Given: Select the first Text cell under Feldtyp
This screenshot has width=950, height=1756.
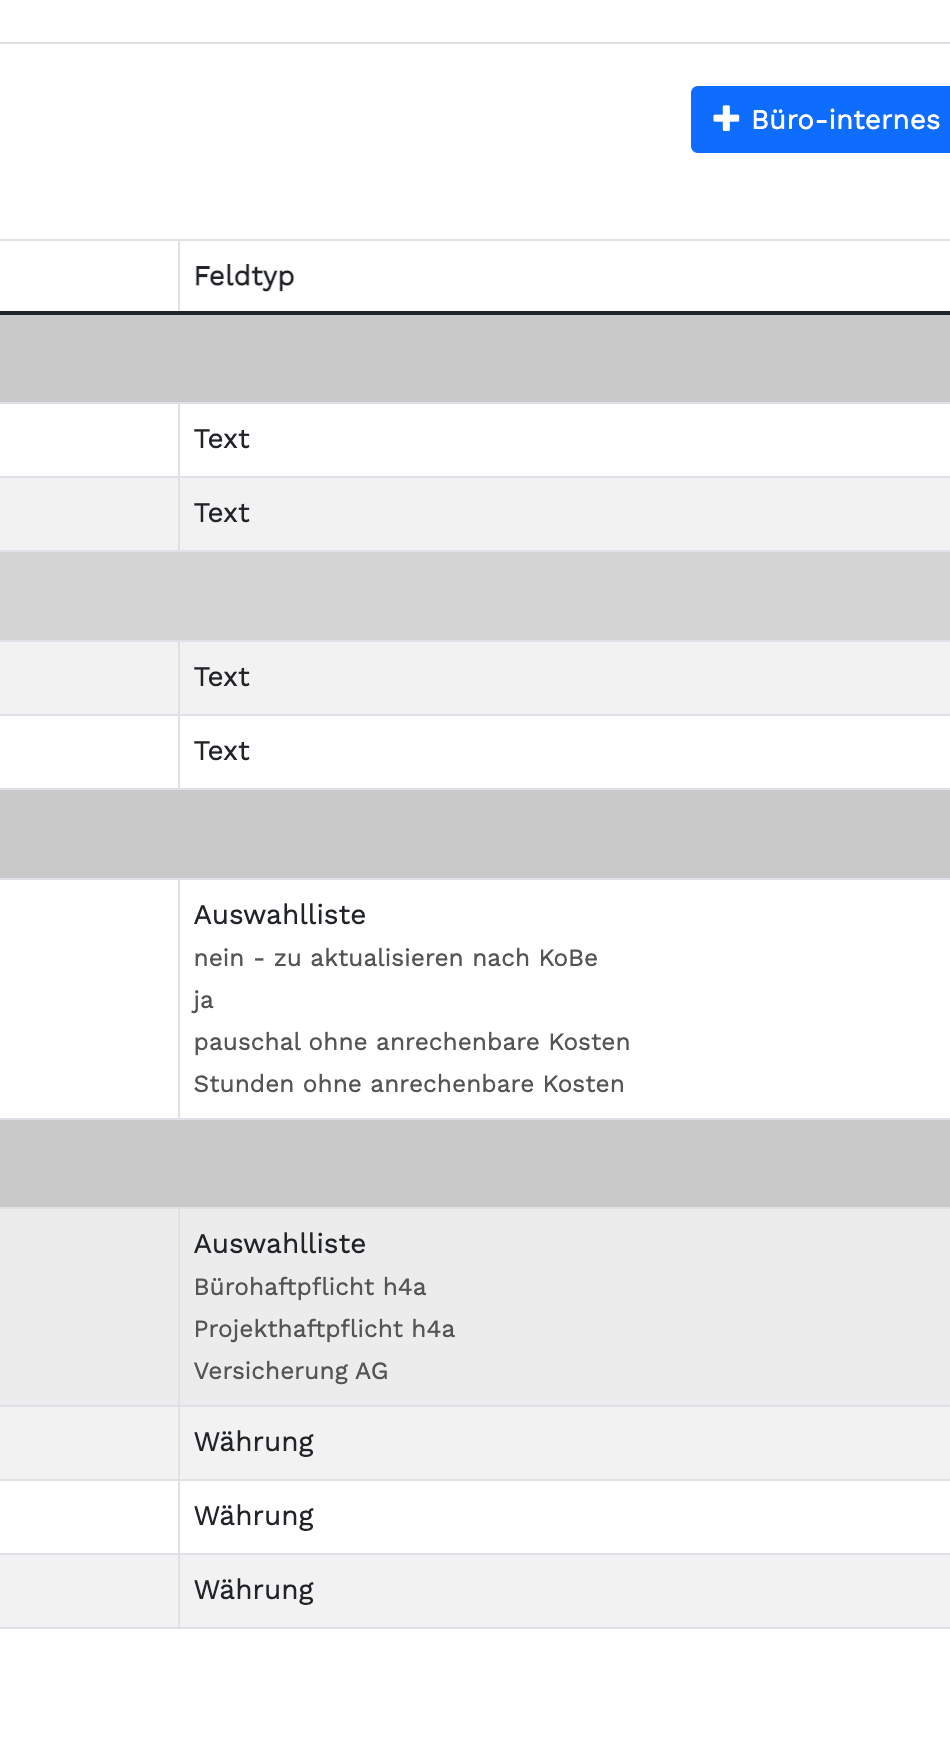Looking at the screenshot, I should coord(222,439).
